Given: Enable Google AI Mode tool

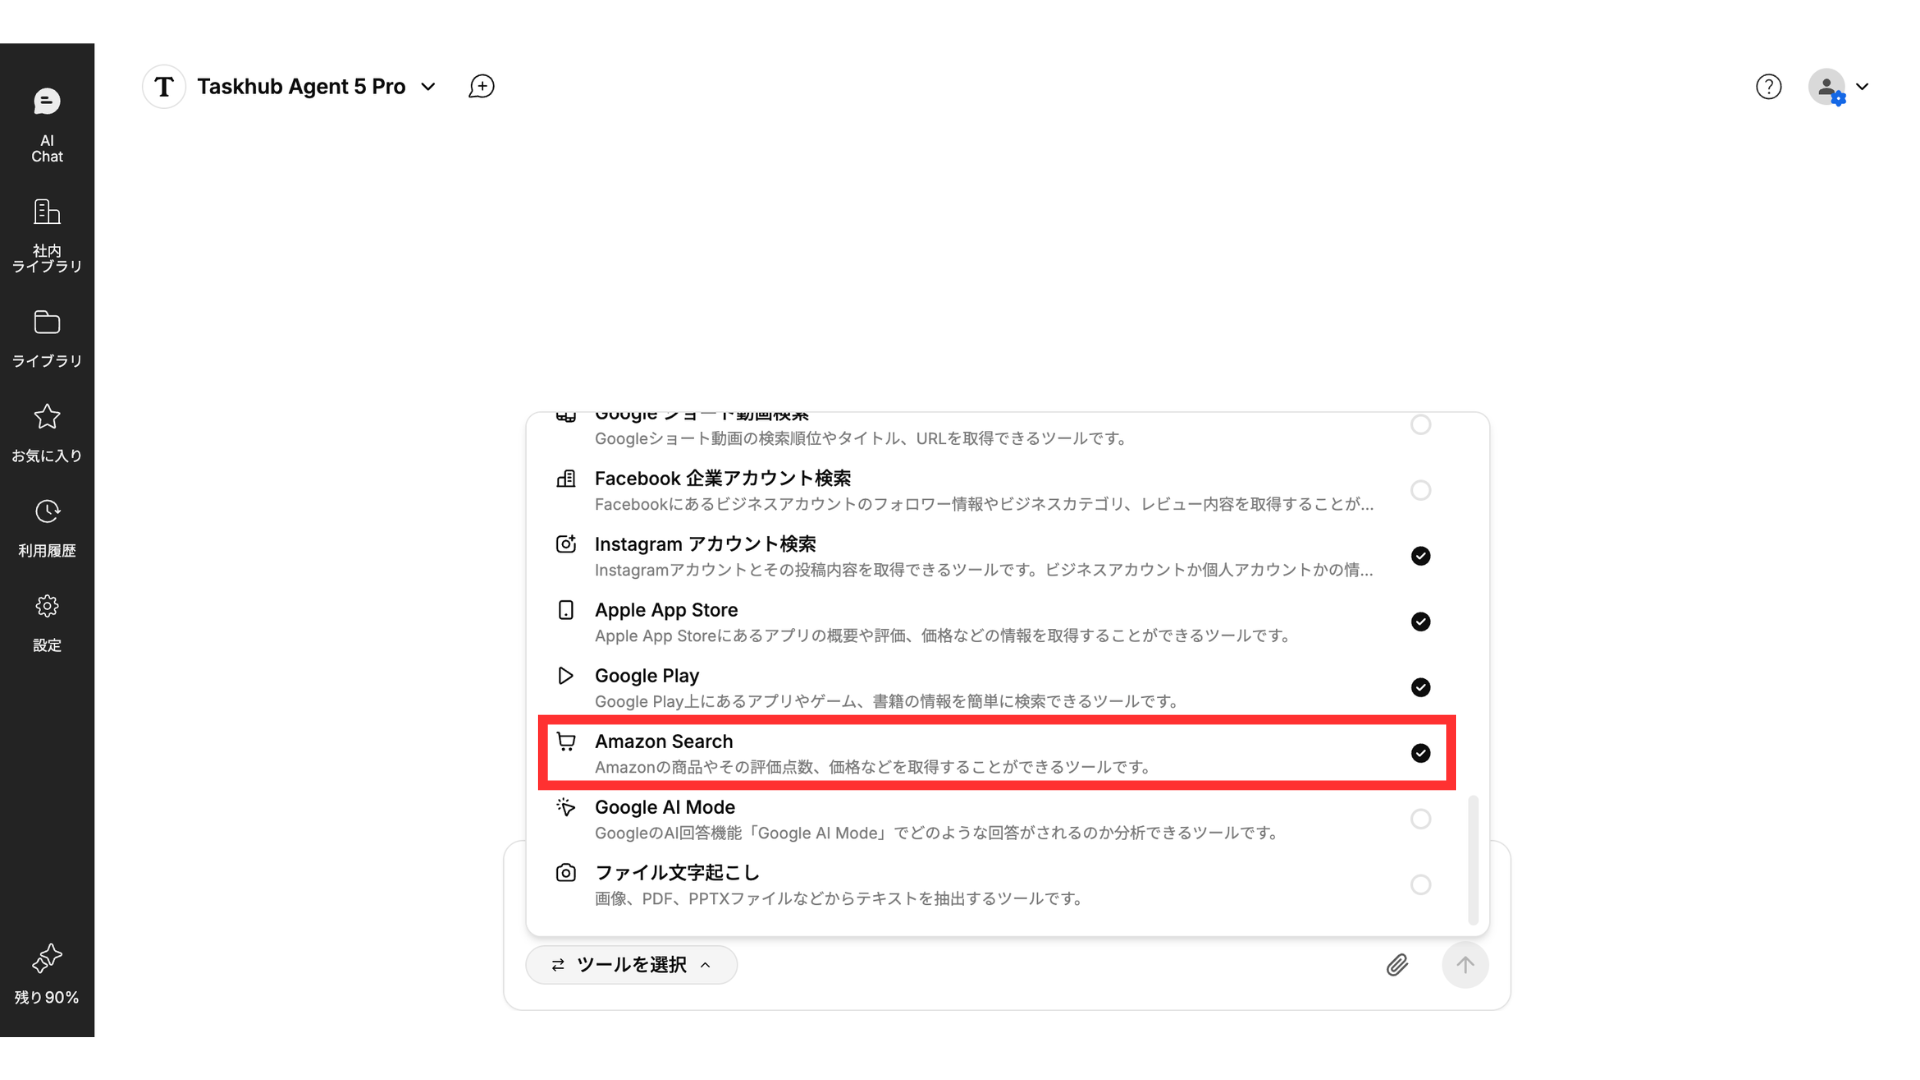Looking at the screenshot, I should tap(1420, 819).
